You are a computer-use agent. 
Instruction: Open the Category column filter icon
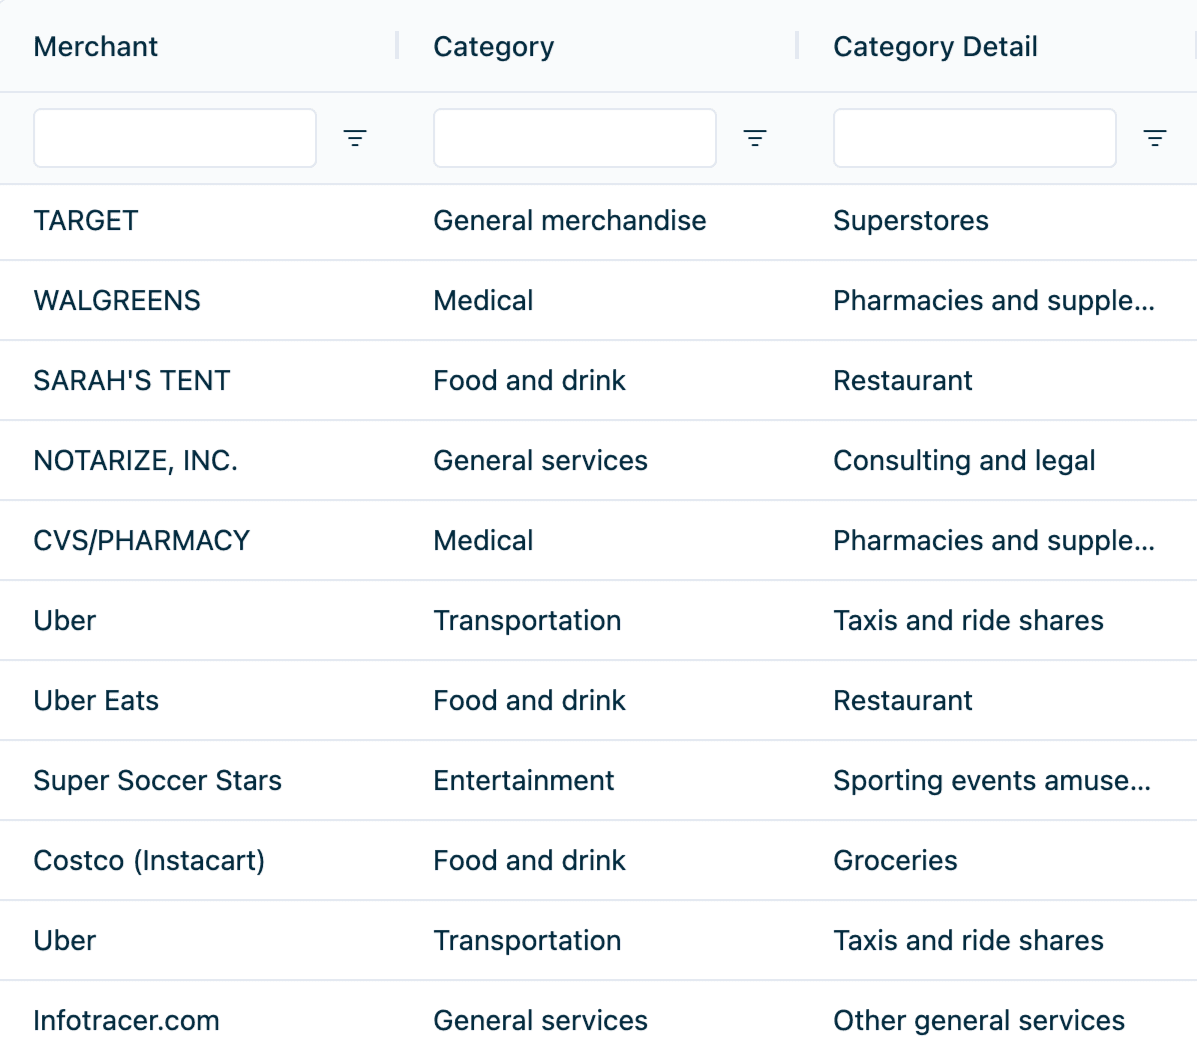755,138
